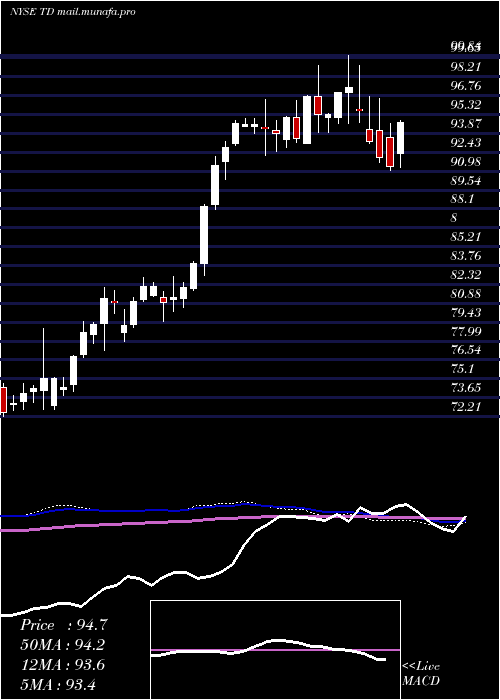Click the last white candle at chart right

click(400, 138)
